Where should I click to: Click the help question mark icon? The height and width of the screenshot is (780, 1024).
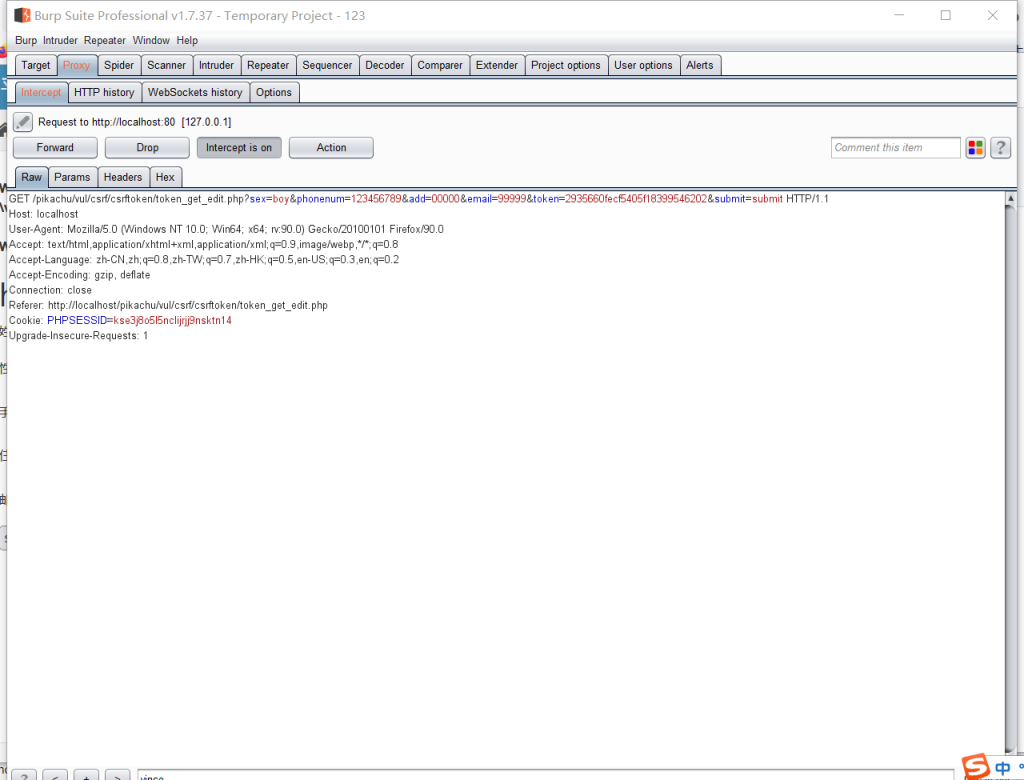pos(1000,148)
